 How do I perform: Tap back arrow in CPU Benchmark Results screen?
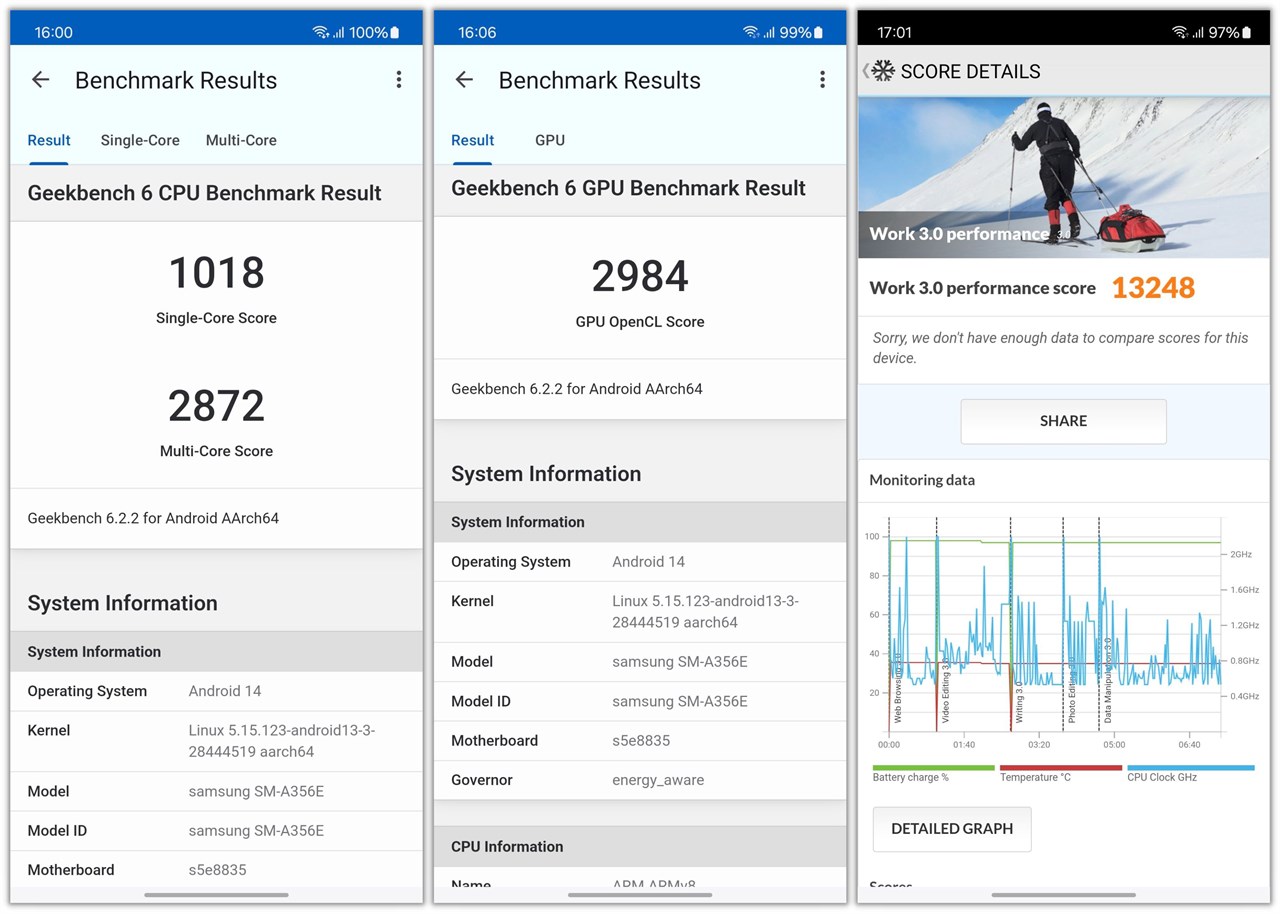pos(40,80)
